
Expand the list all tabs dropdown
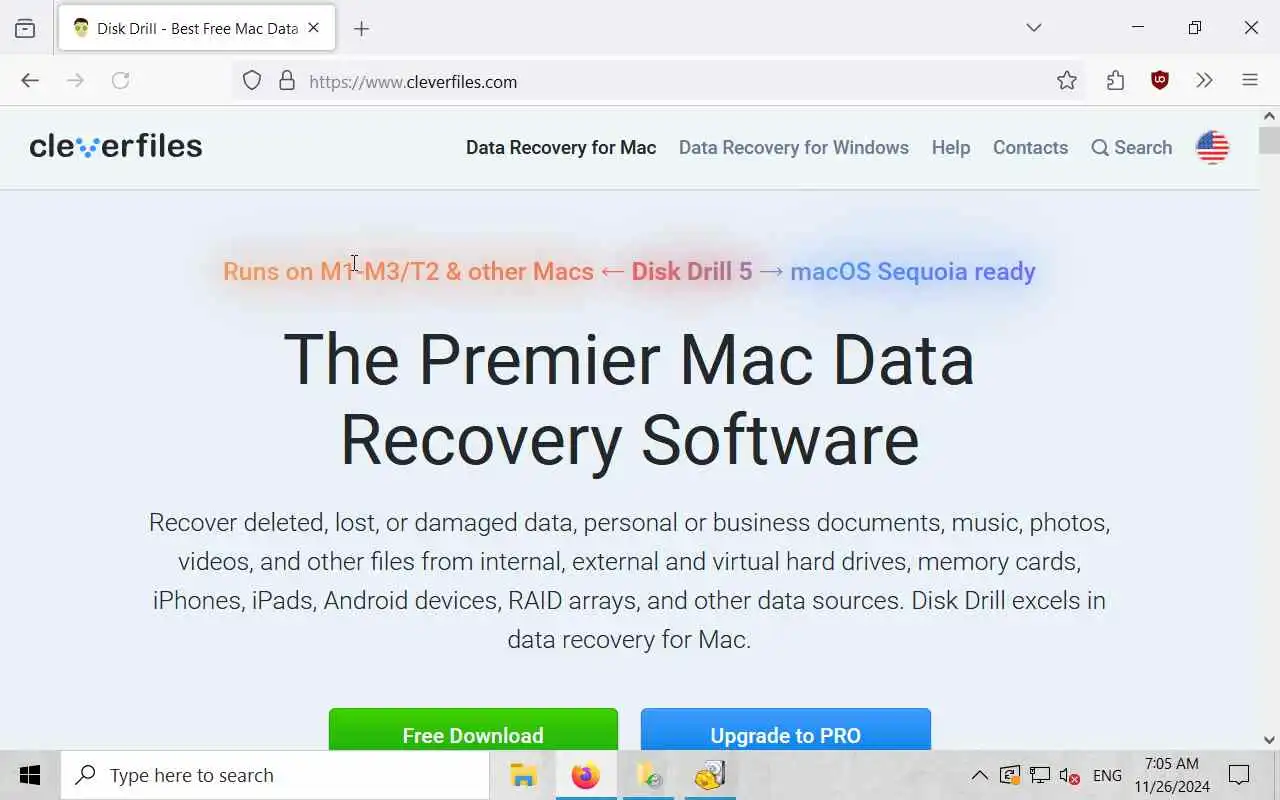[1034, 28]
